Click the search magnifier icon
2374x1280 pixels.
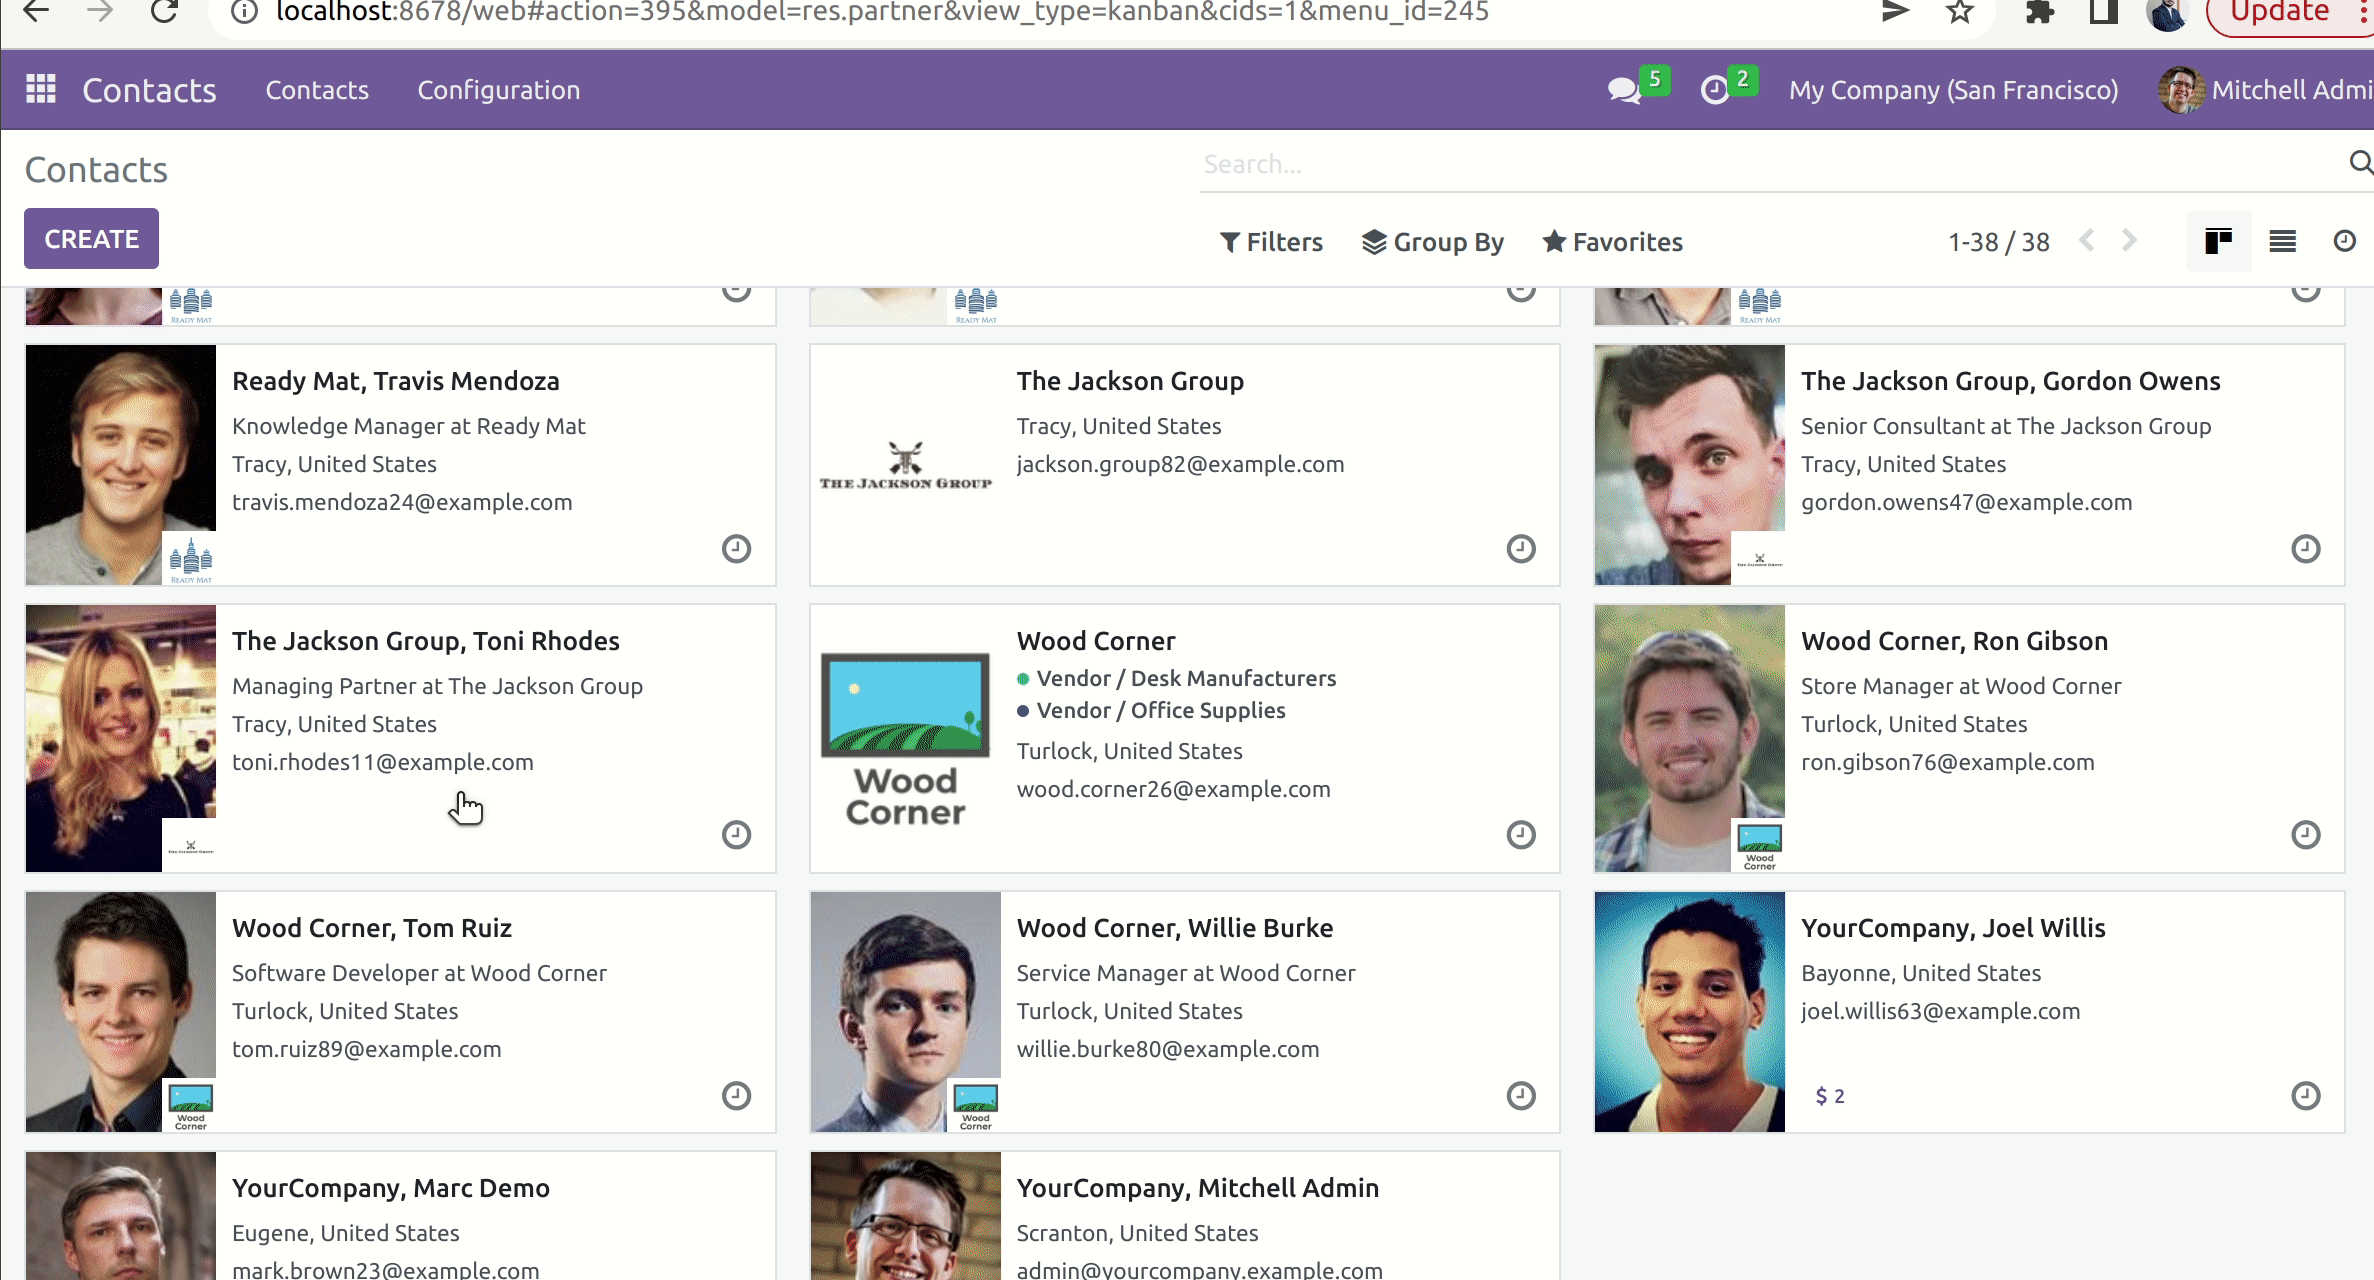[x=2360, y=163]
